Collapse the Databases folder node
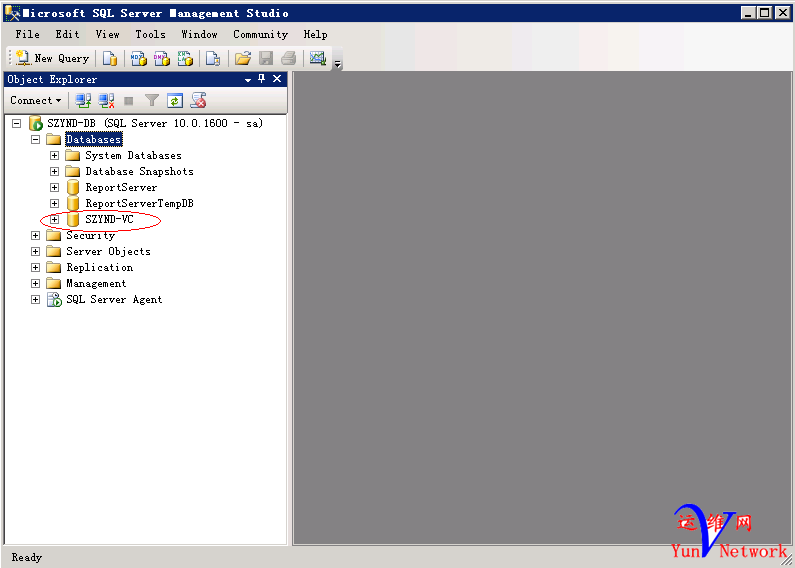This screenshot has height=568, width=795. click(35, 139)
